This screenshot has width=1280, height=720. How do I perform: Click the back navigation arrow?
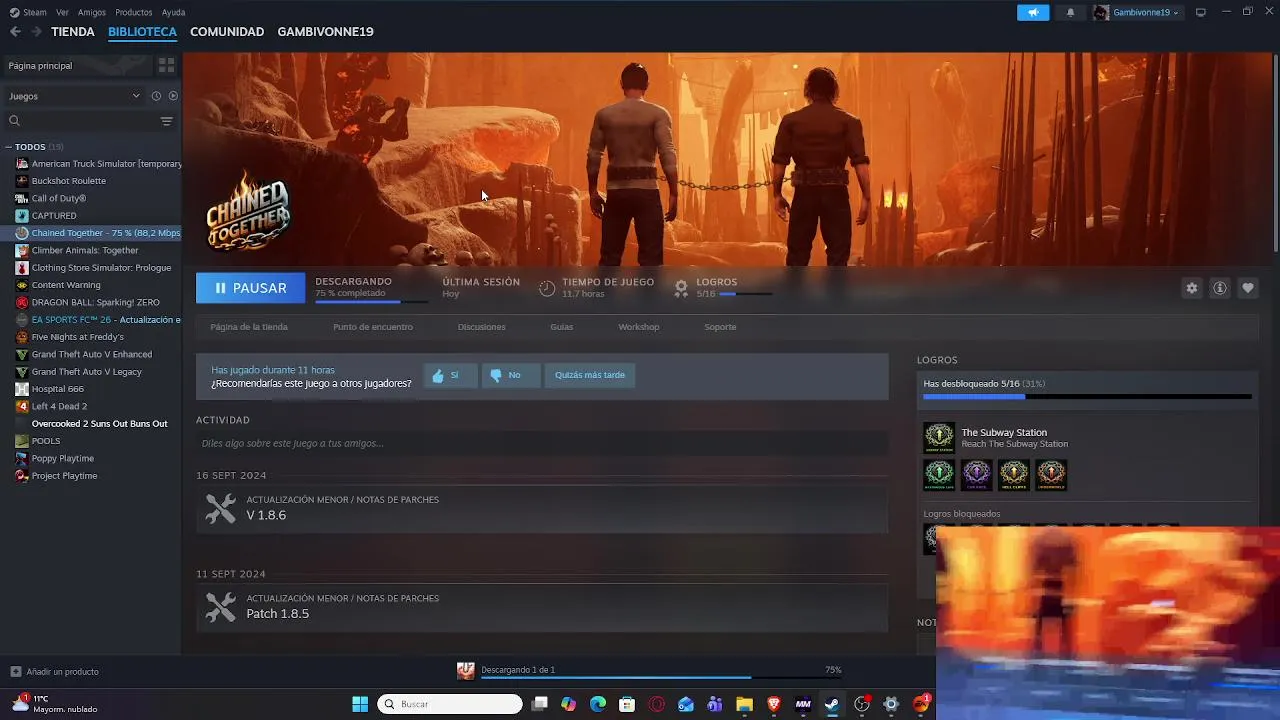click(15, 32)
